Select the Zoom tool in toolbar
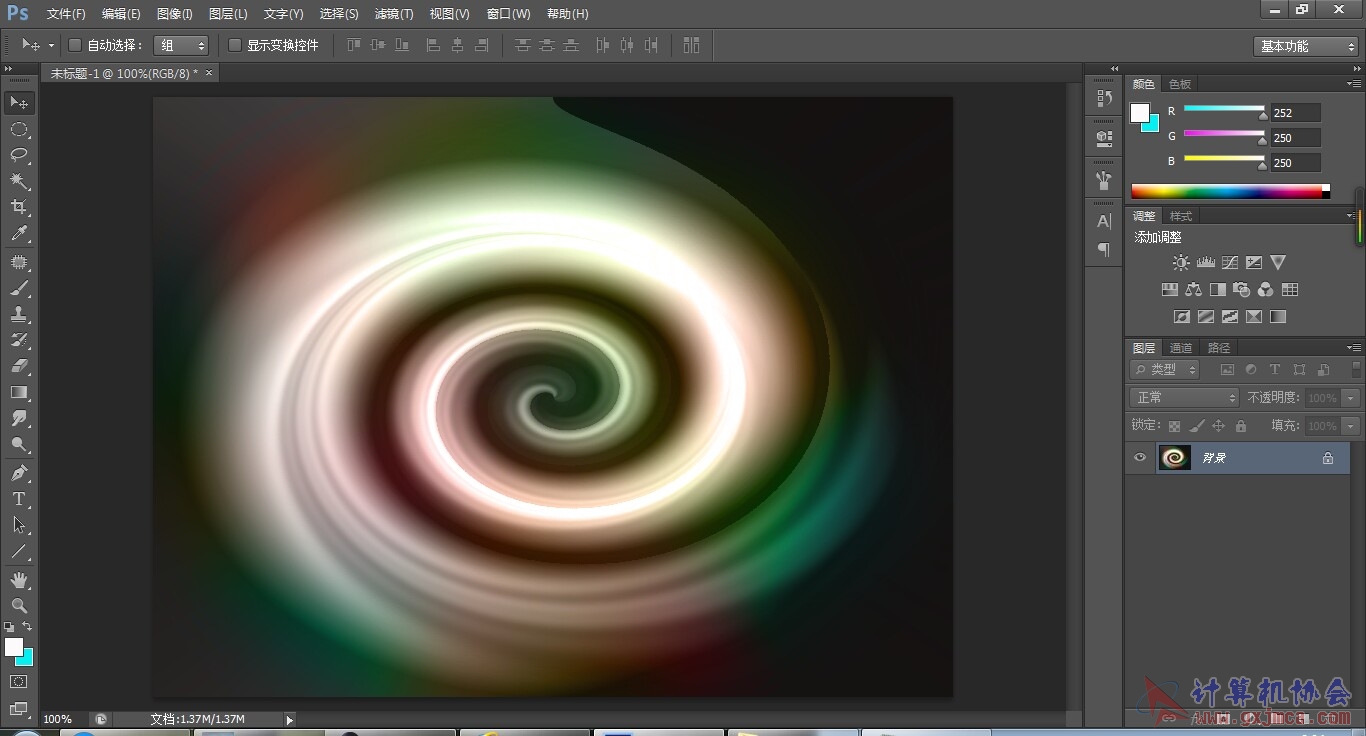This screenshot has width=1366, height=736. coord(19,606)
